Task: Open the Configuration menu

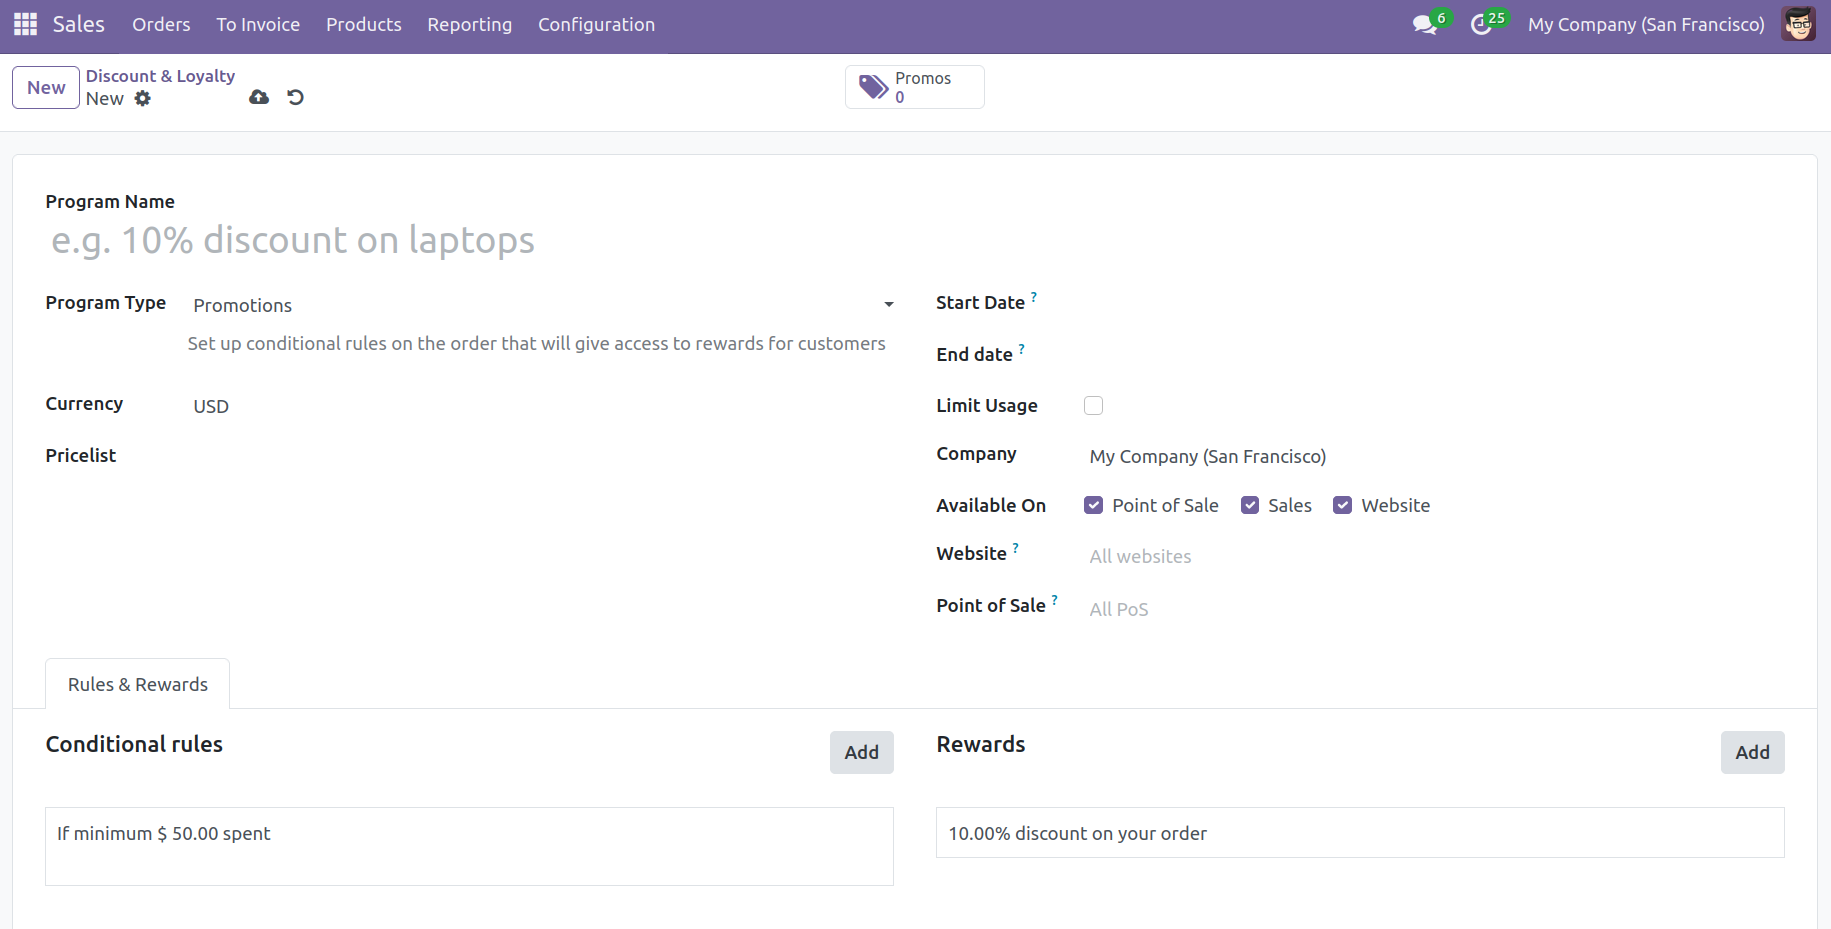Action: pos(596,25)
